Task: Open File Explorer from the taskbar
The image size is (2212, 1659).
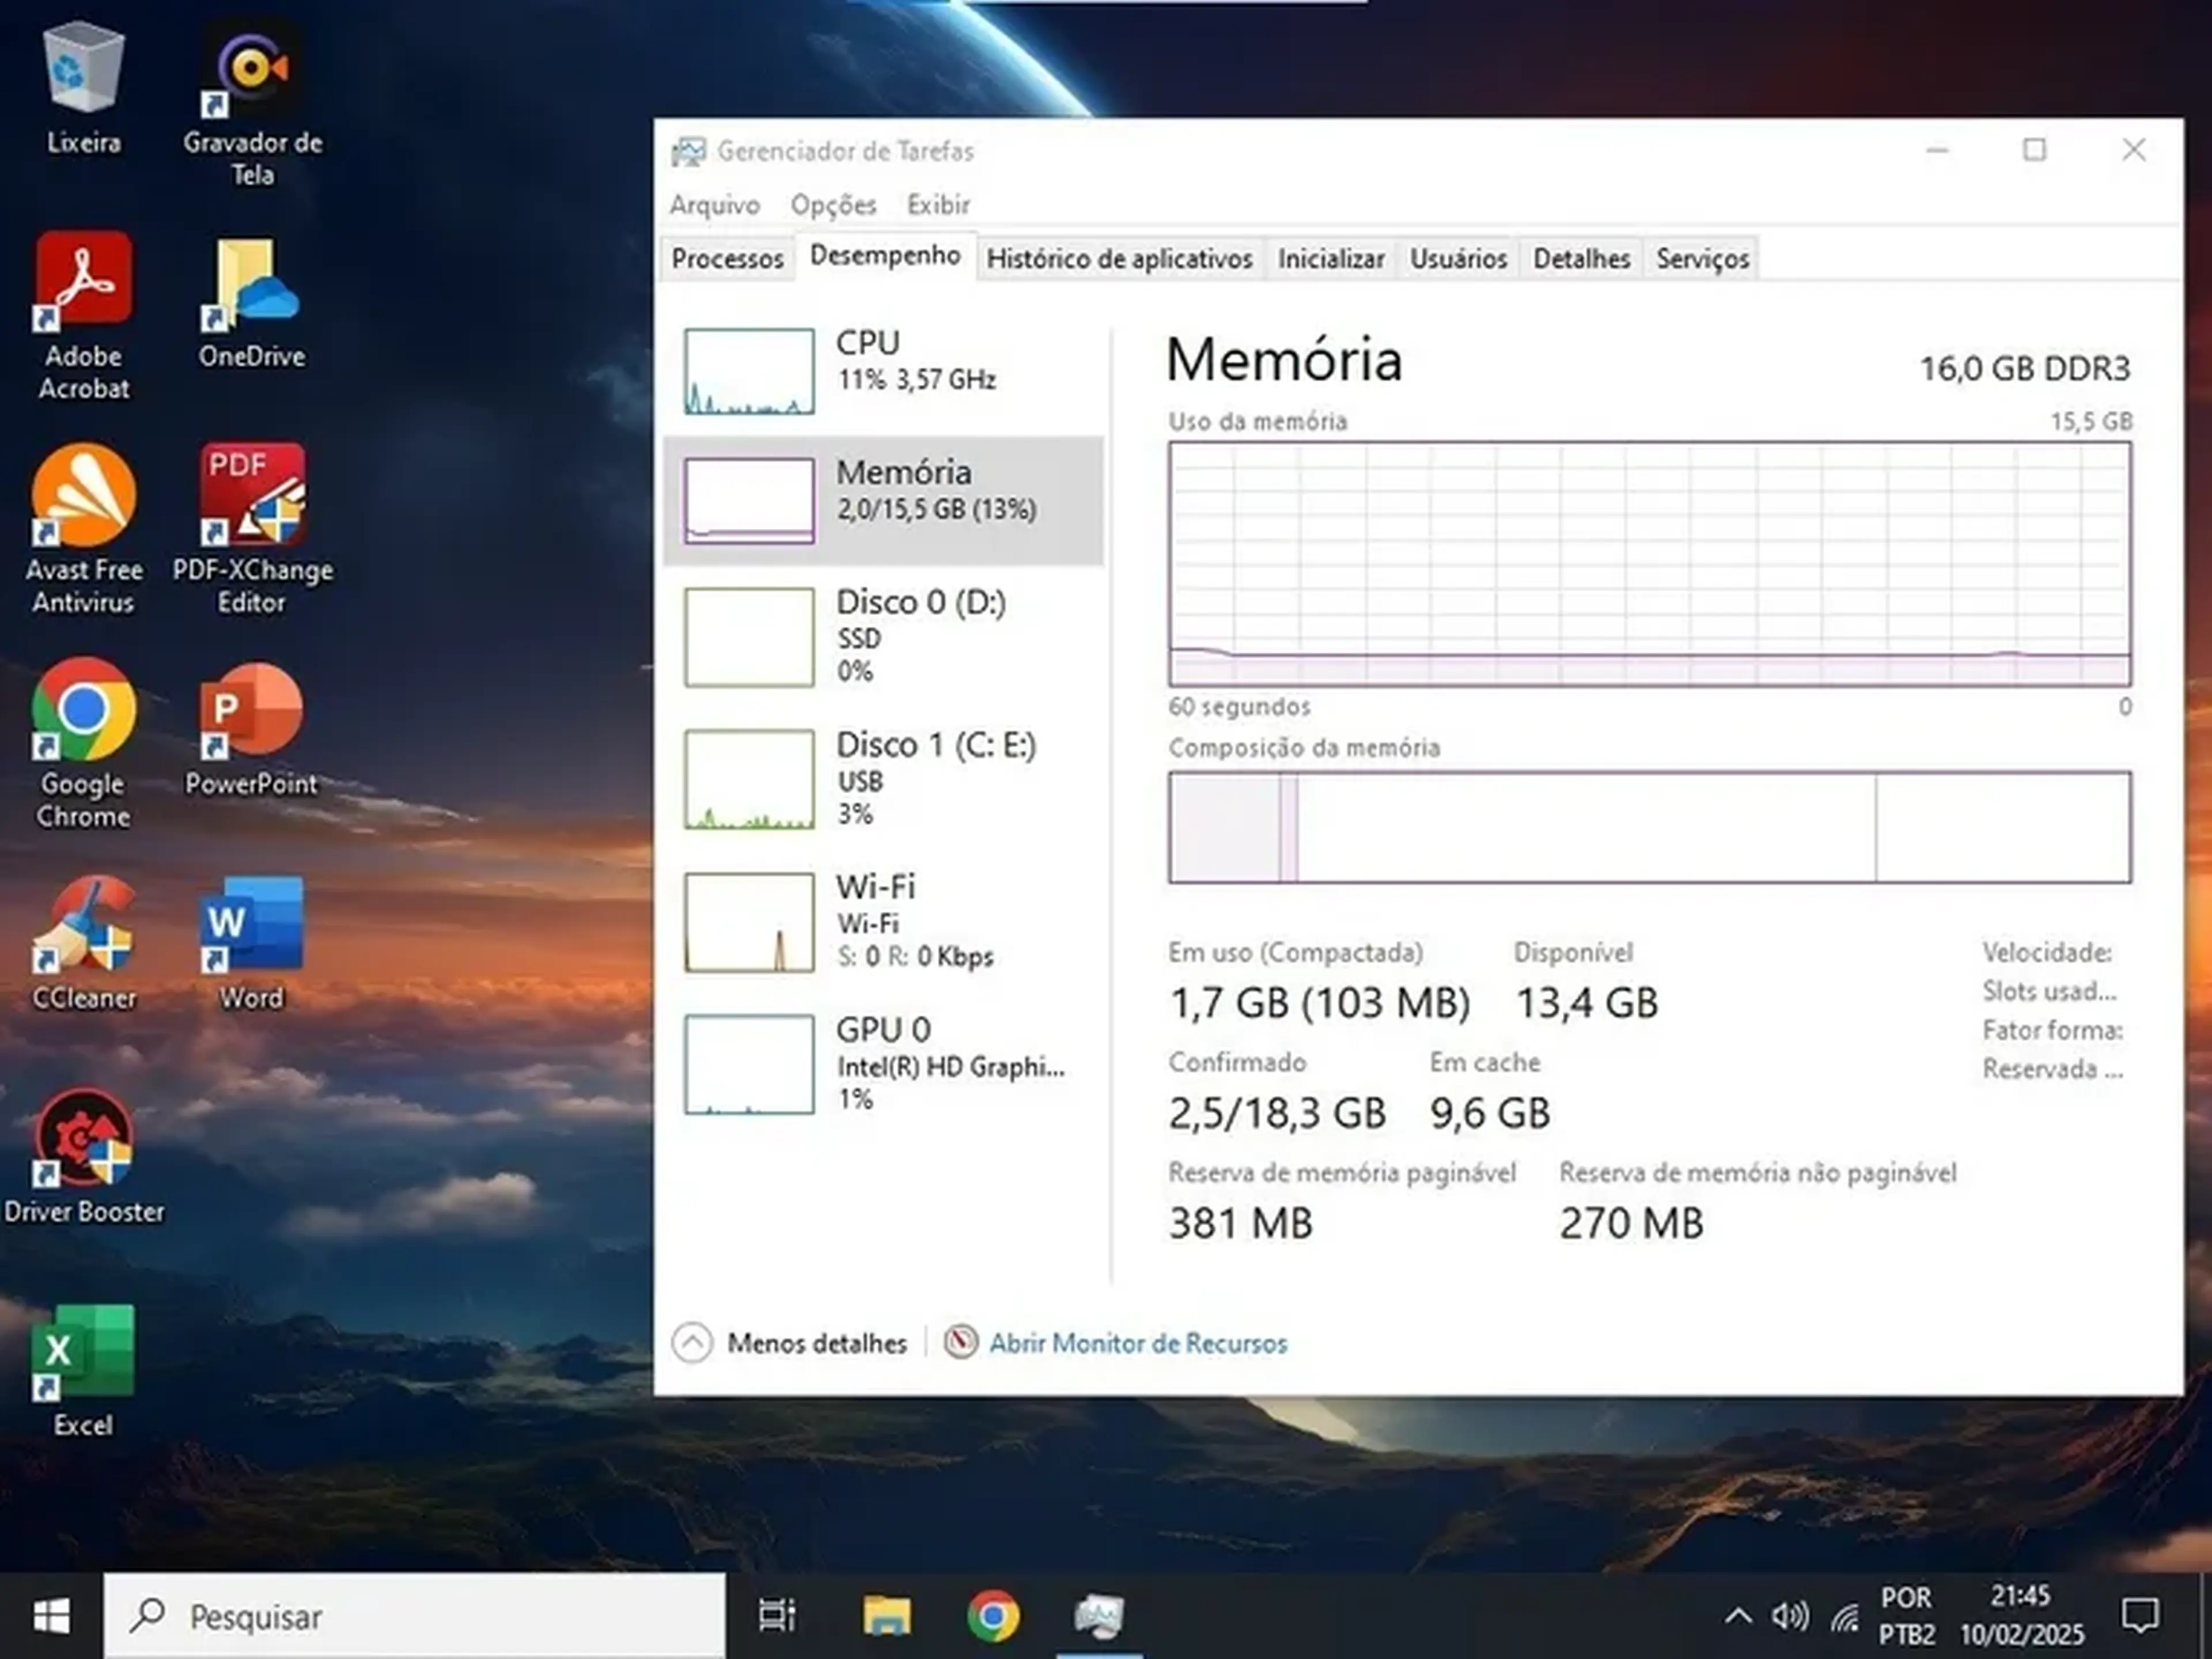Action: (887, 1616)
